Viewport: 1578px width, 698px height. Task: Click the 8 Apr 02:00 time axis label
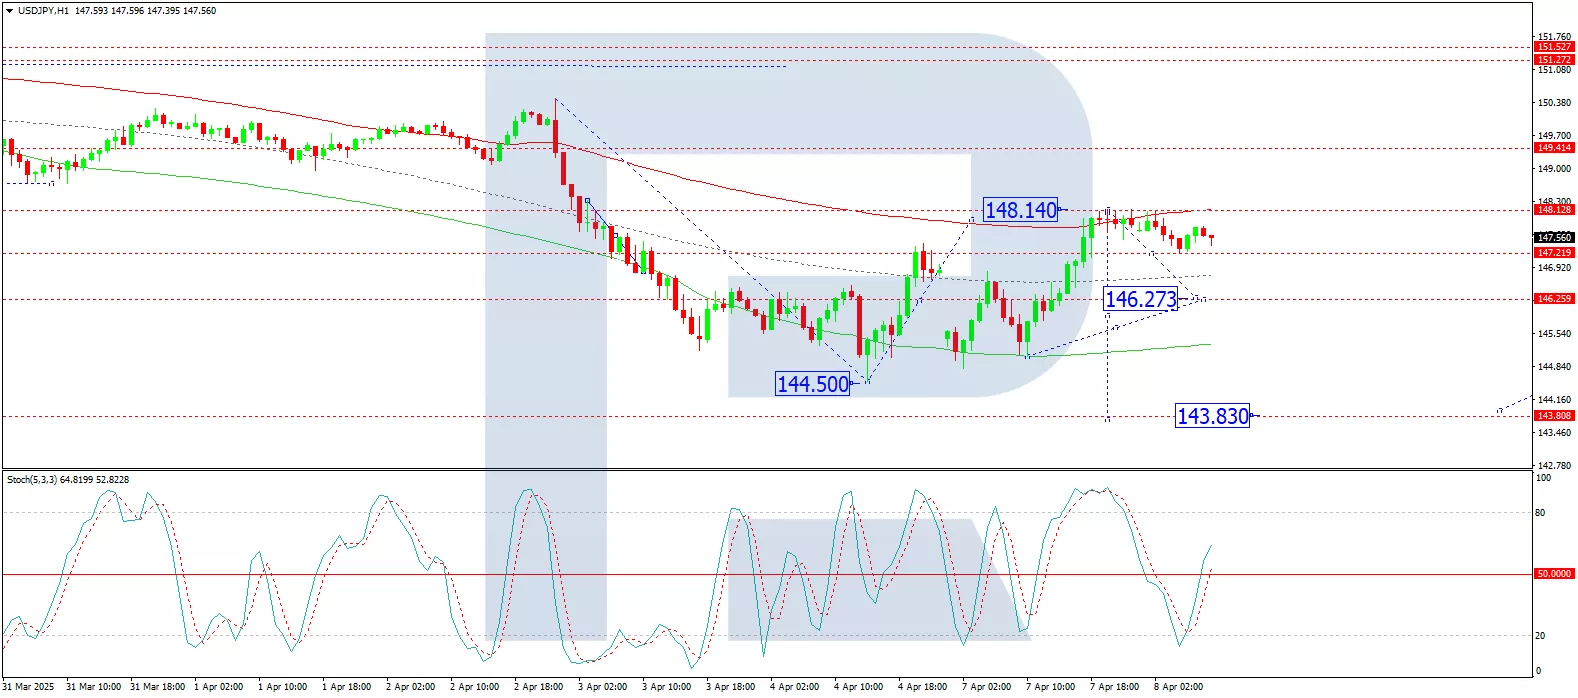(x=1178, y=687)
